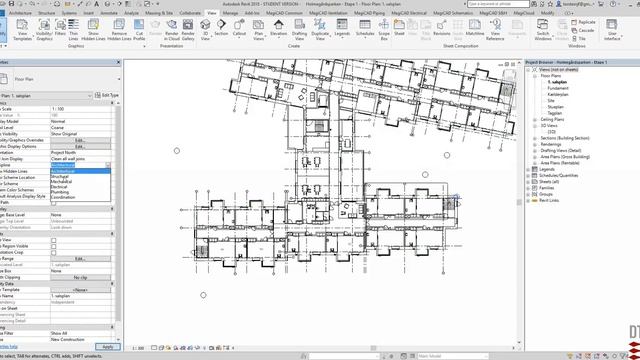Click Apply in the Properties panel
The height and width of the screenshot is (360, 640).
[108, 347]
